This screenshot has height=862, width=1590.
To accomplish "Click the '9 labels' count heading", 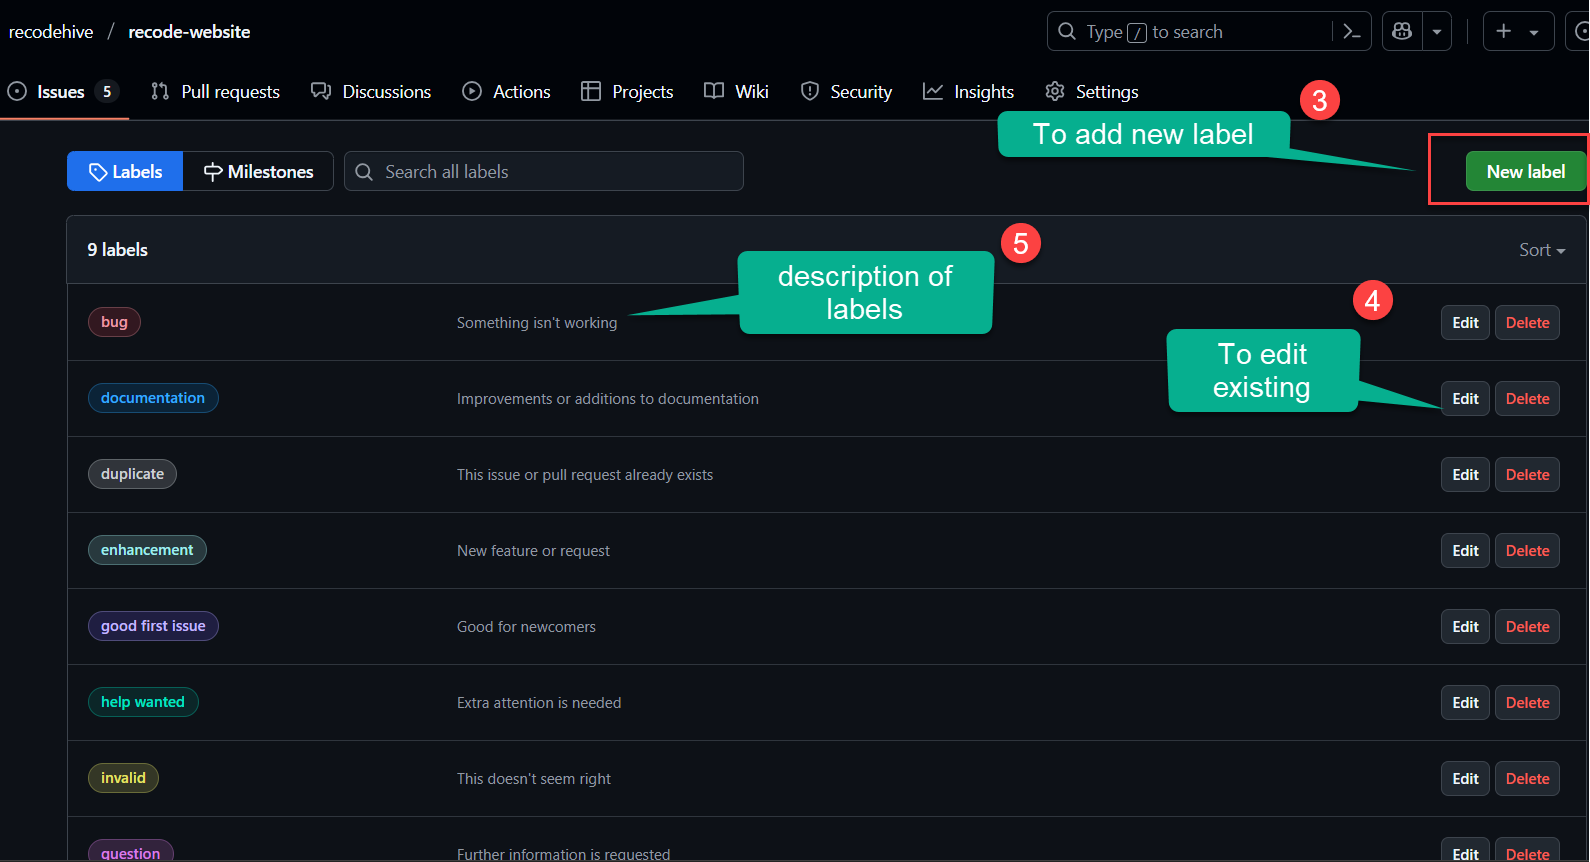I will 117,250.
